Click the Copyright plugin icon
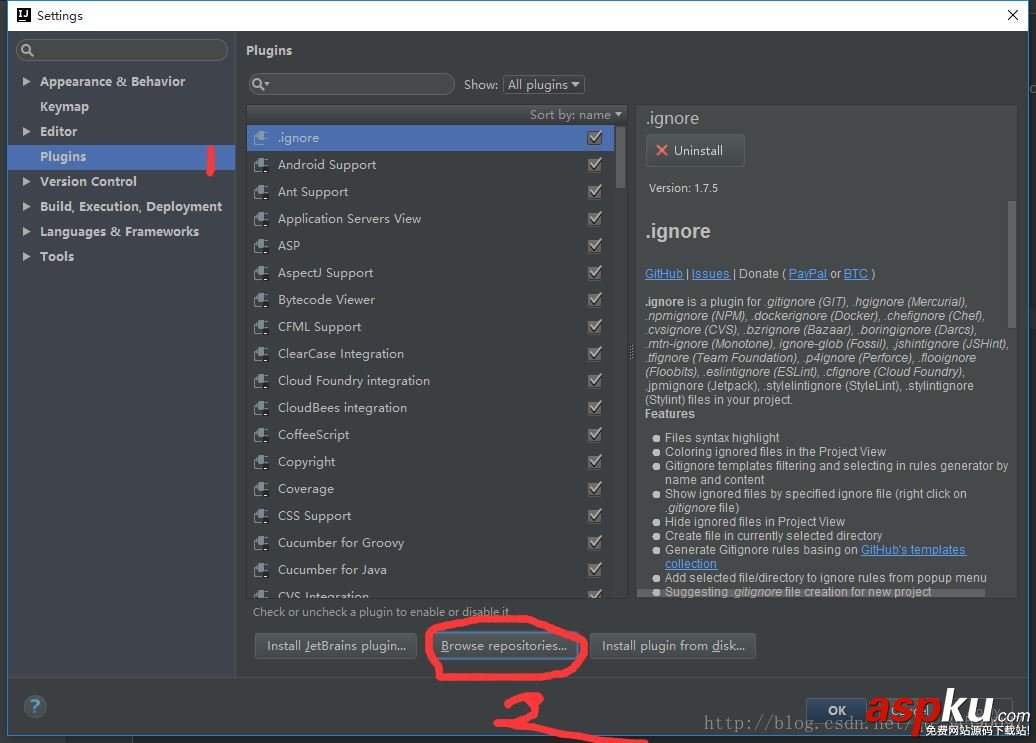The height and width of the screenshot is (743, 1036). pos(261,462)
